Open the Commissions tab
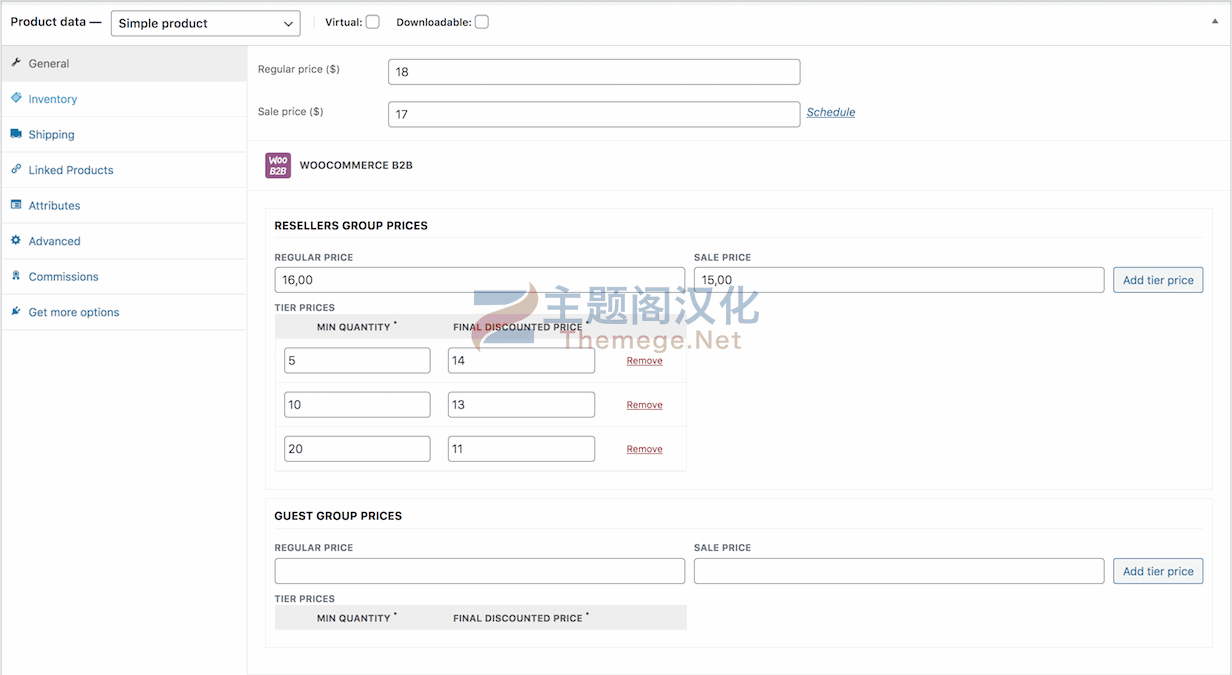 pos(124,276)
